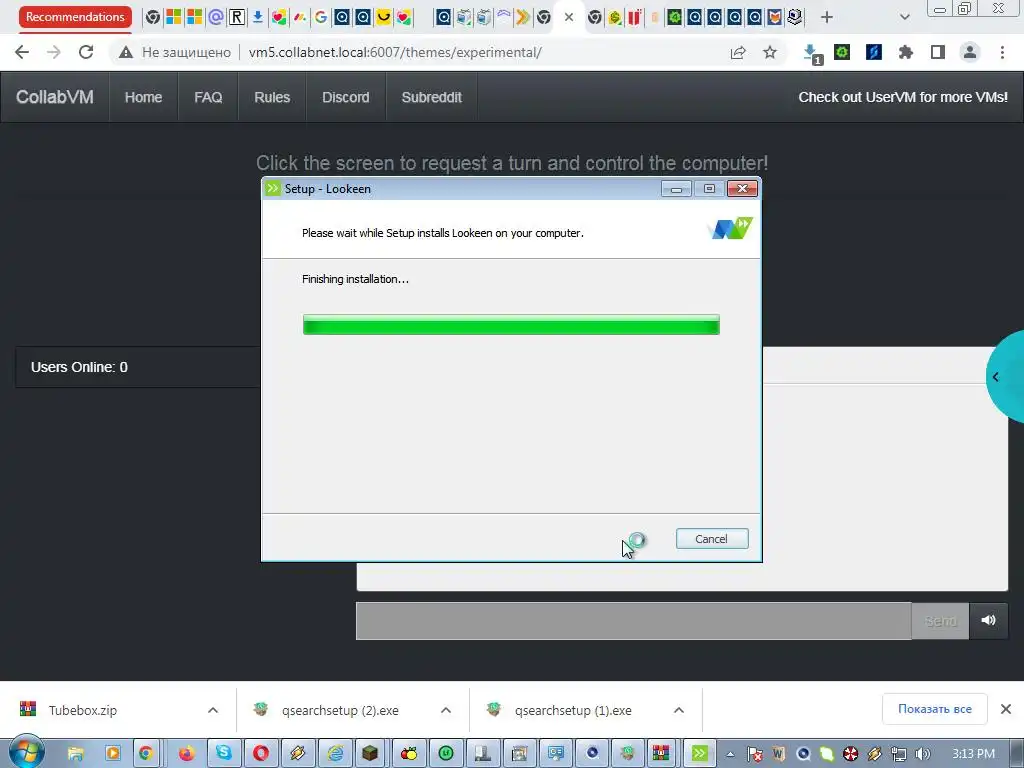Open the Tubebox.zip download

[83, 710]
